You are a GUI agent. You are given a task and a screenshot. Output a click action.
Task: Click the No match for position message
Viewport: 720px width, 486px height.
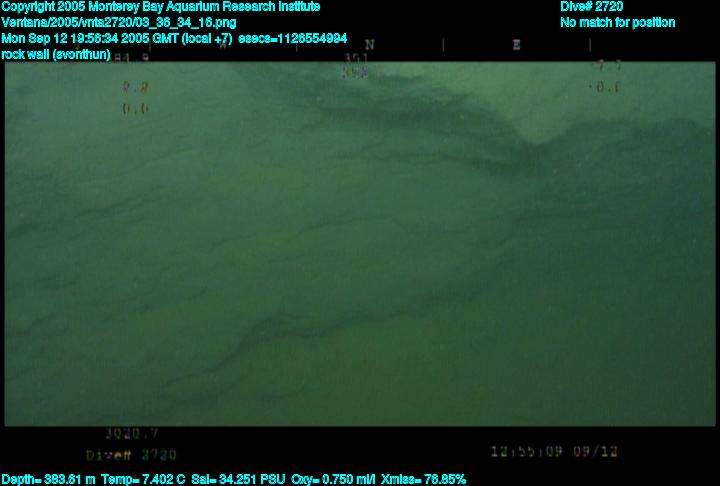pyautogui.click(x=617, y=22)
